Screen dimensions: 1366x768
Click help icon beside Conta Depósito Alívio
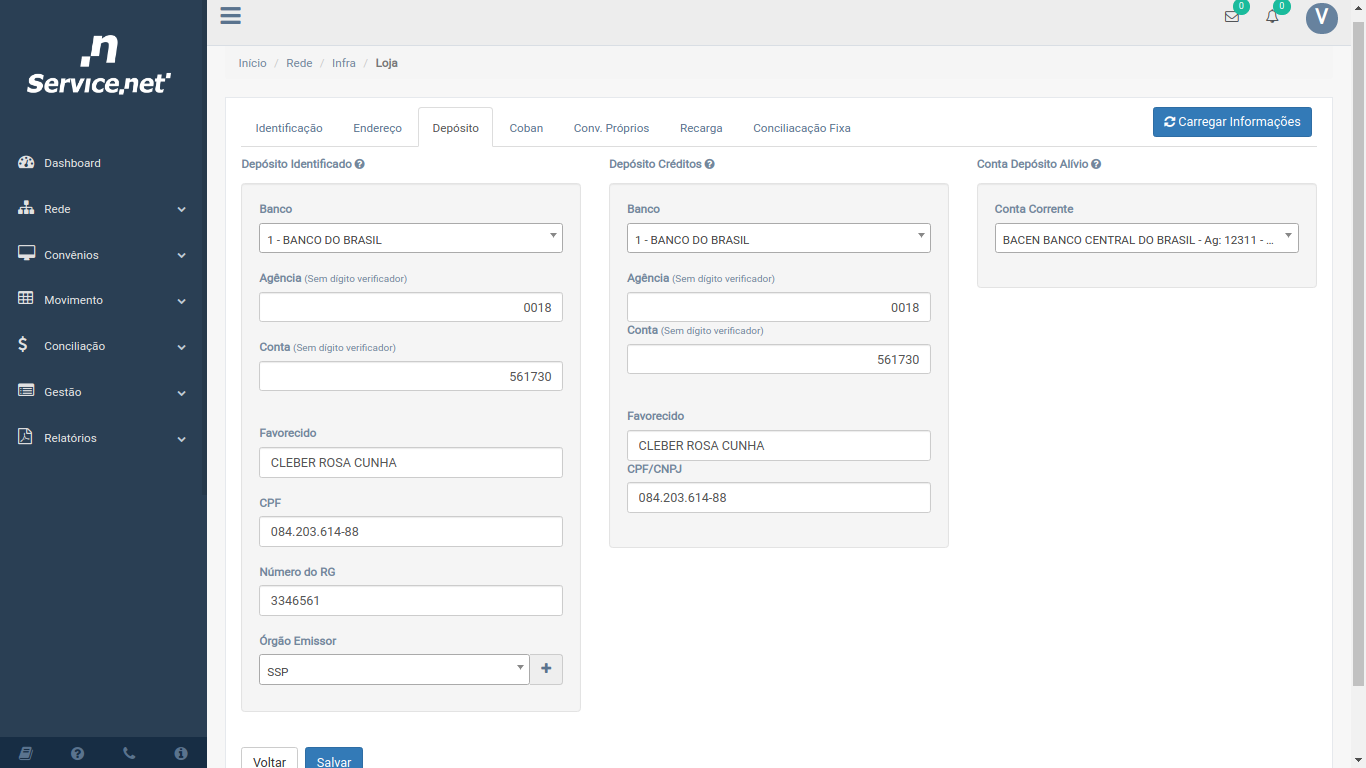pos(1096,164)
